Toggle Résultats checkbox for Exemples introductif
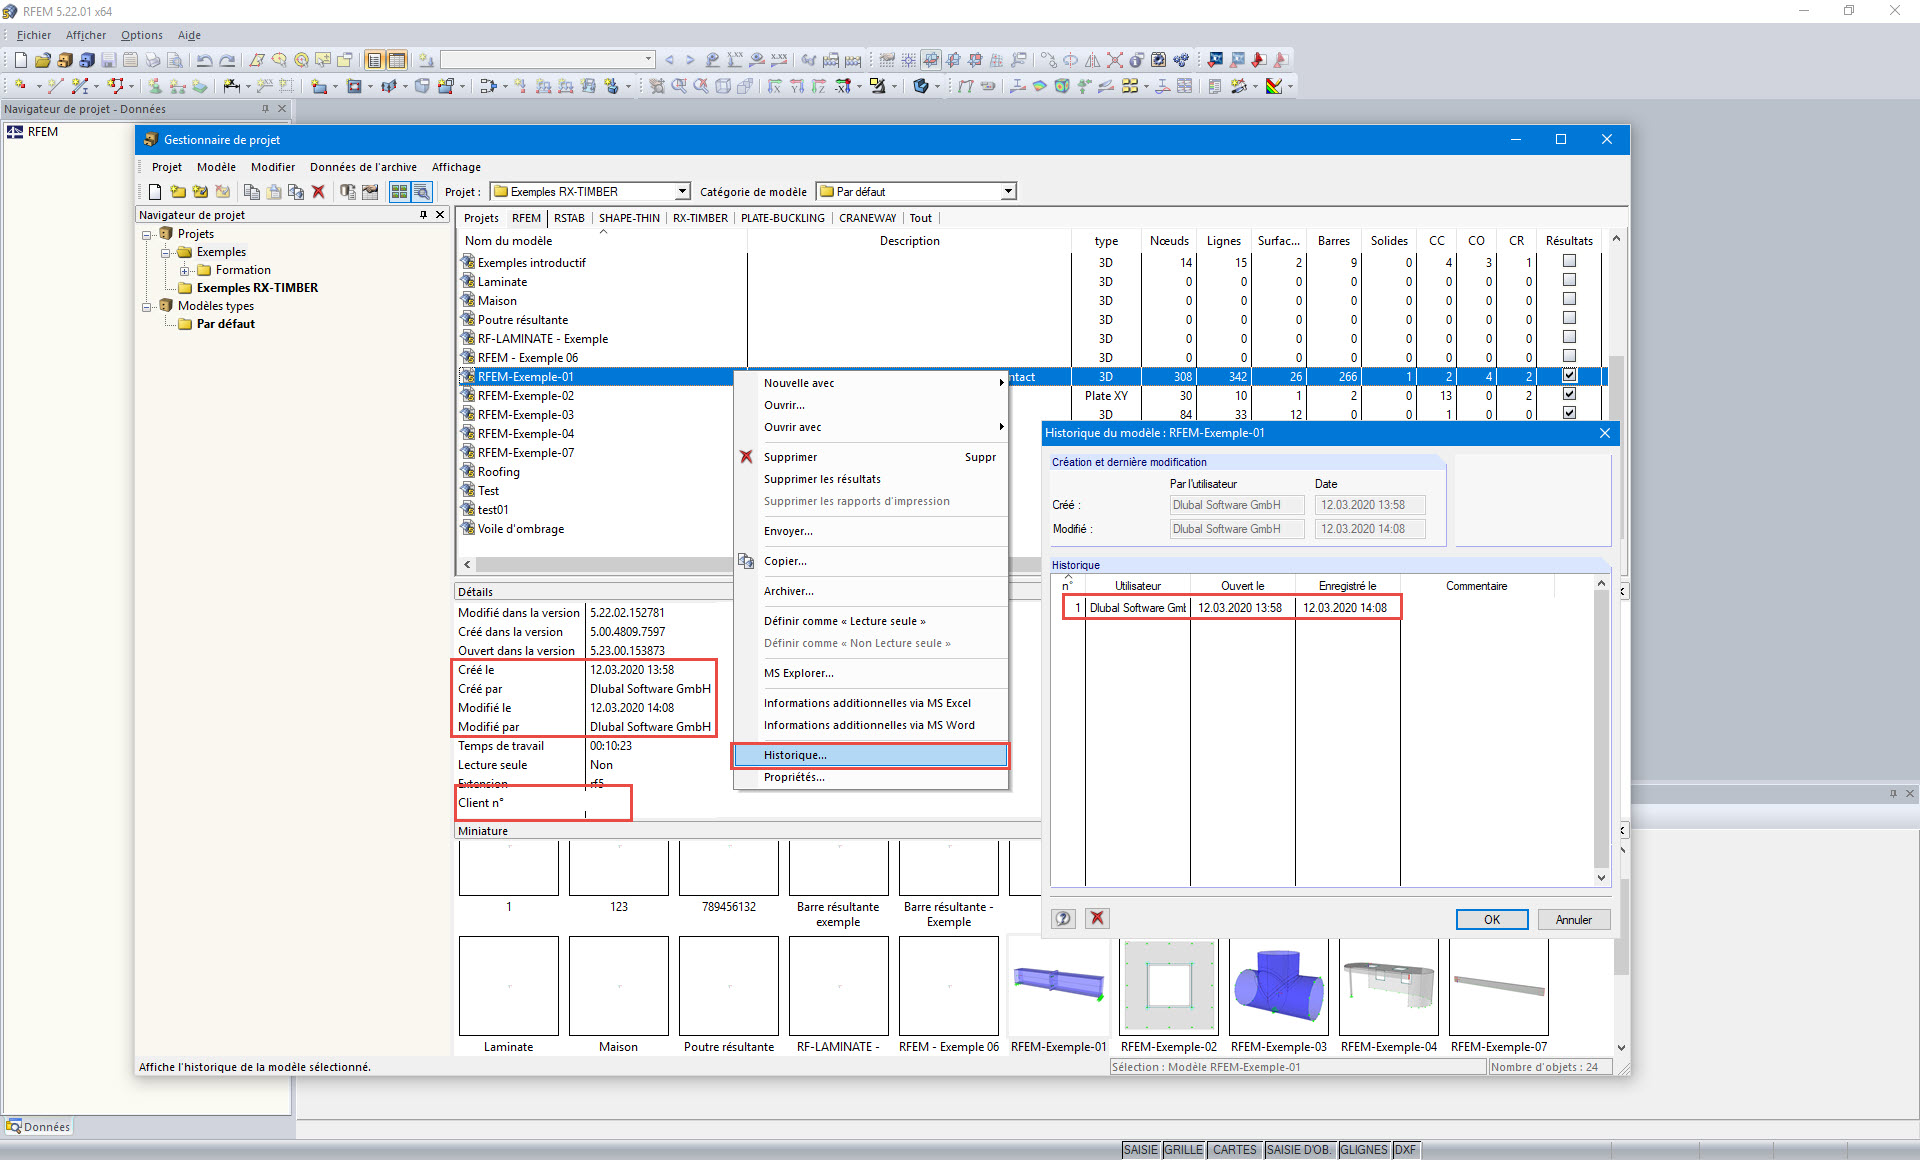Screen dimensions: 1920x1160 pyautogui.click(x=1569, y=262)
